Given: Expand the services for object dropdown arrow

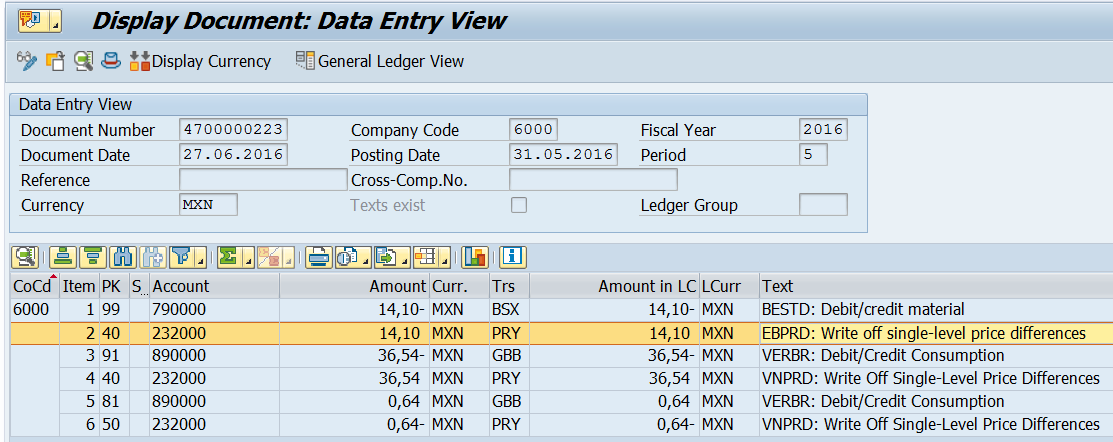Looking at the screenshot, I should coord(54,21).
